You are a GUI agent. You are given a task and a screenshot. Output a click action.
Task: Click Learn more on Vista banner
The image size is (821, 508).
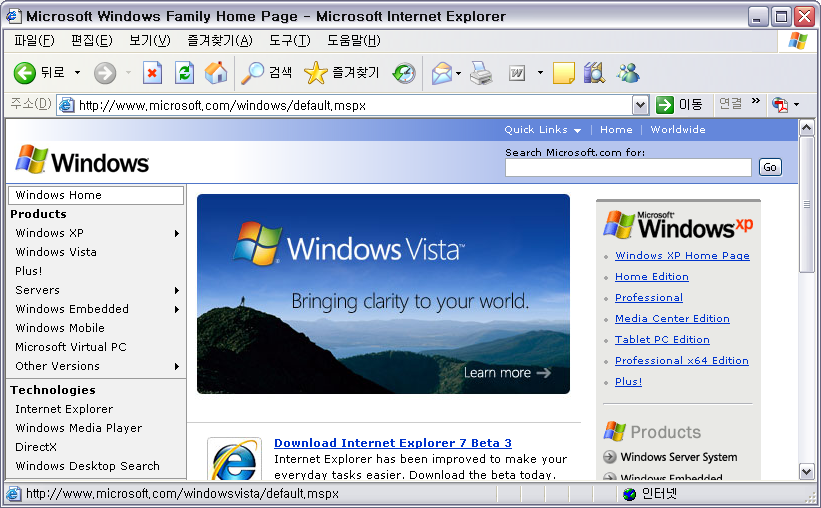click(x=507, y=373)
